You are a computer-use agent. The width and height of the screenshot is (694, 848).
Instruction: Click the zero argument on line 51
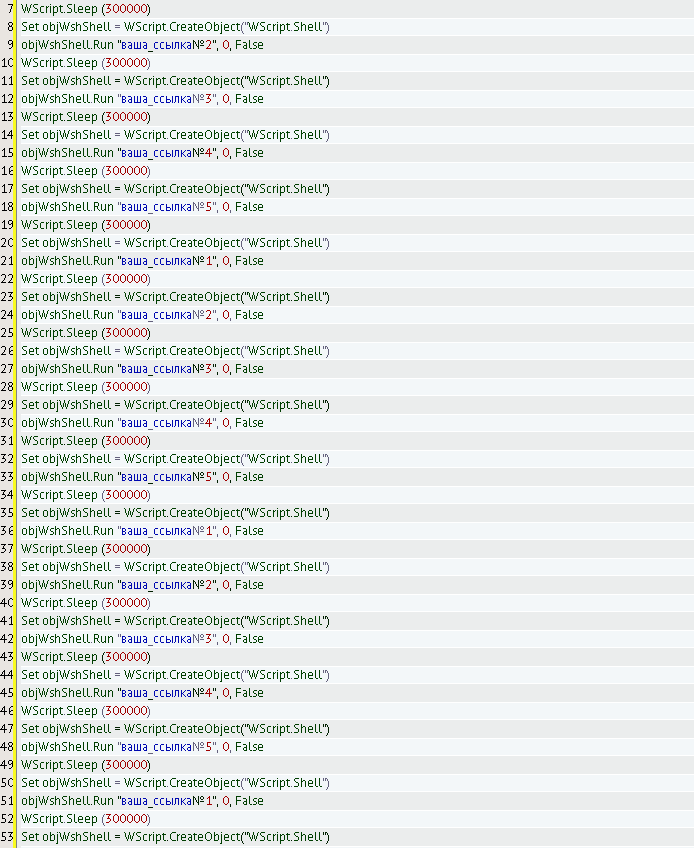pos(226,800)
